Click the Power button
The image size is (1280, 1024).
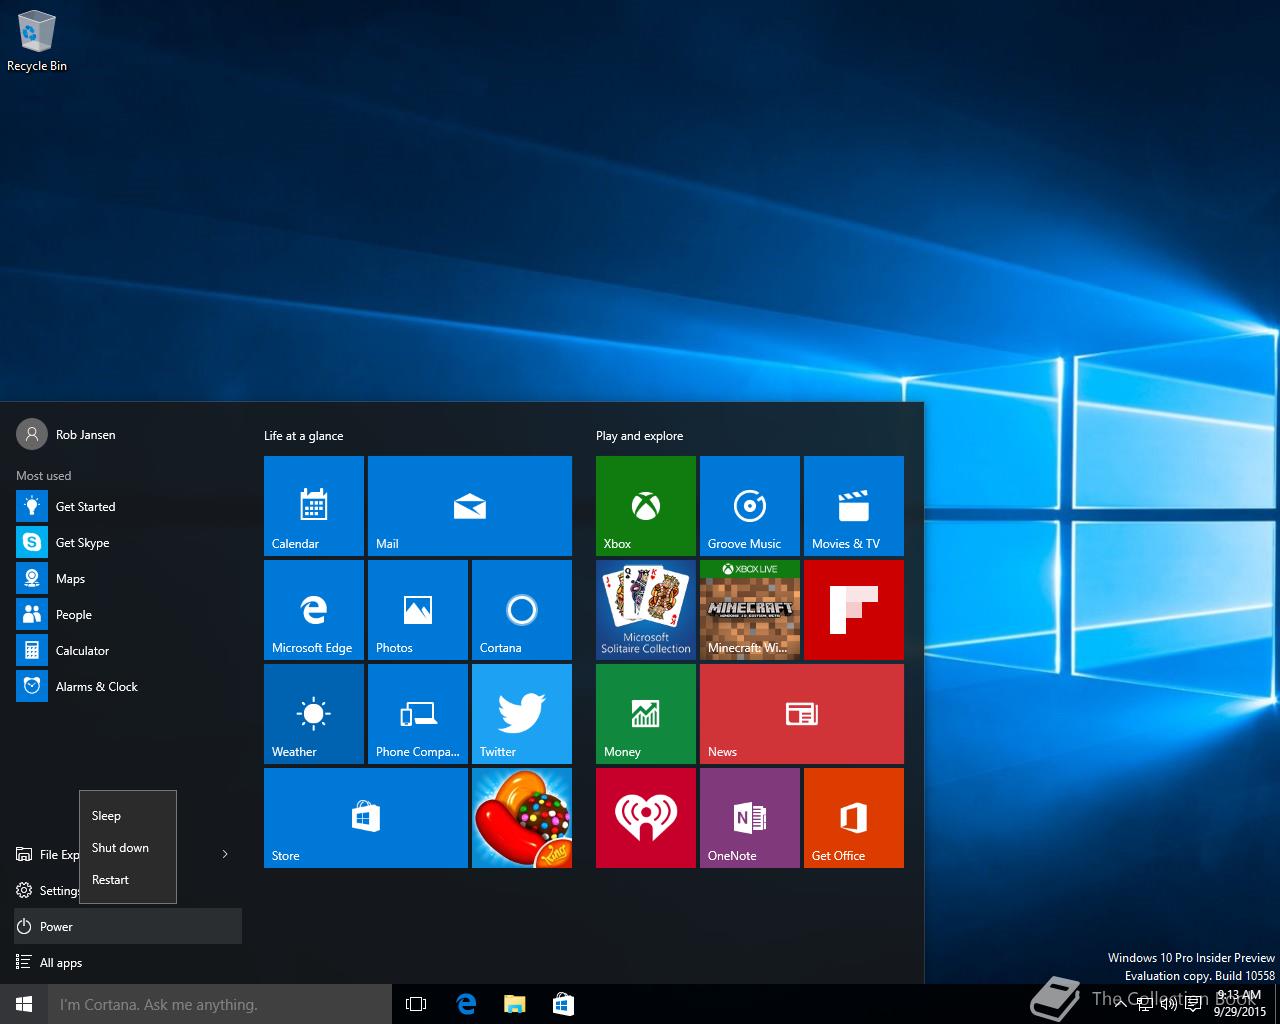[x=56, y=927]
